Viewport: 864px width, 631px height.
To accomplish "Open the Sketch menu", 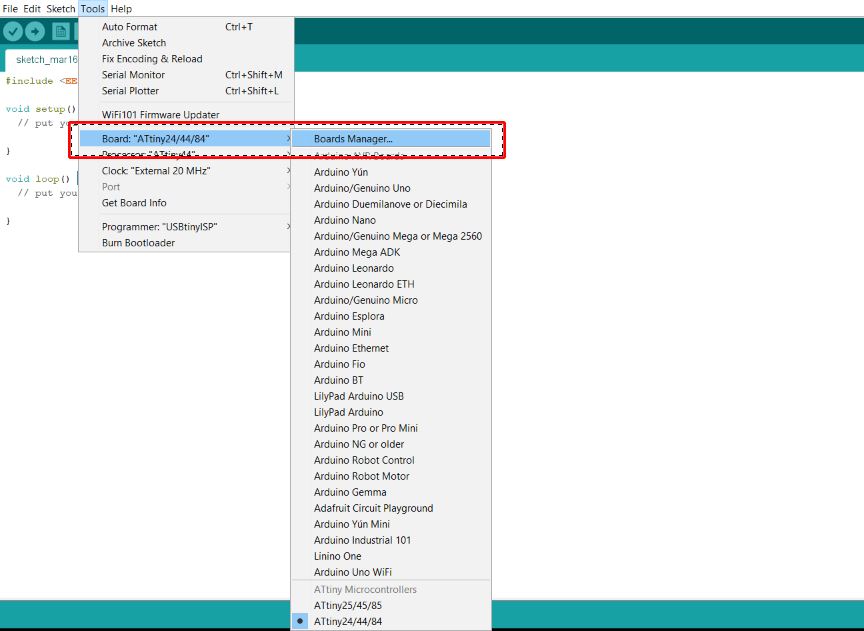I will pos(61,9).
